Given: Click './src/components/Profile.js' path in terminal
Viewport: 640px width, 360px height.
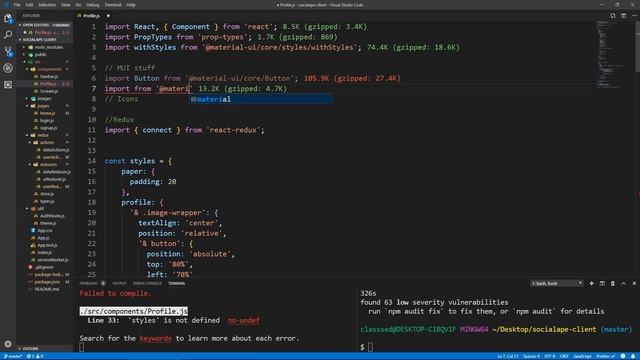Looking at the screenshot, I should [133, 311].
